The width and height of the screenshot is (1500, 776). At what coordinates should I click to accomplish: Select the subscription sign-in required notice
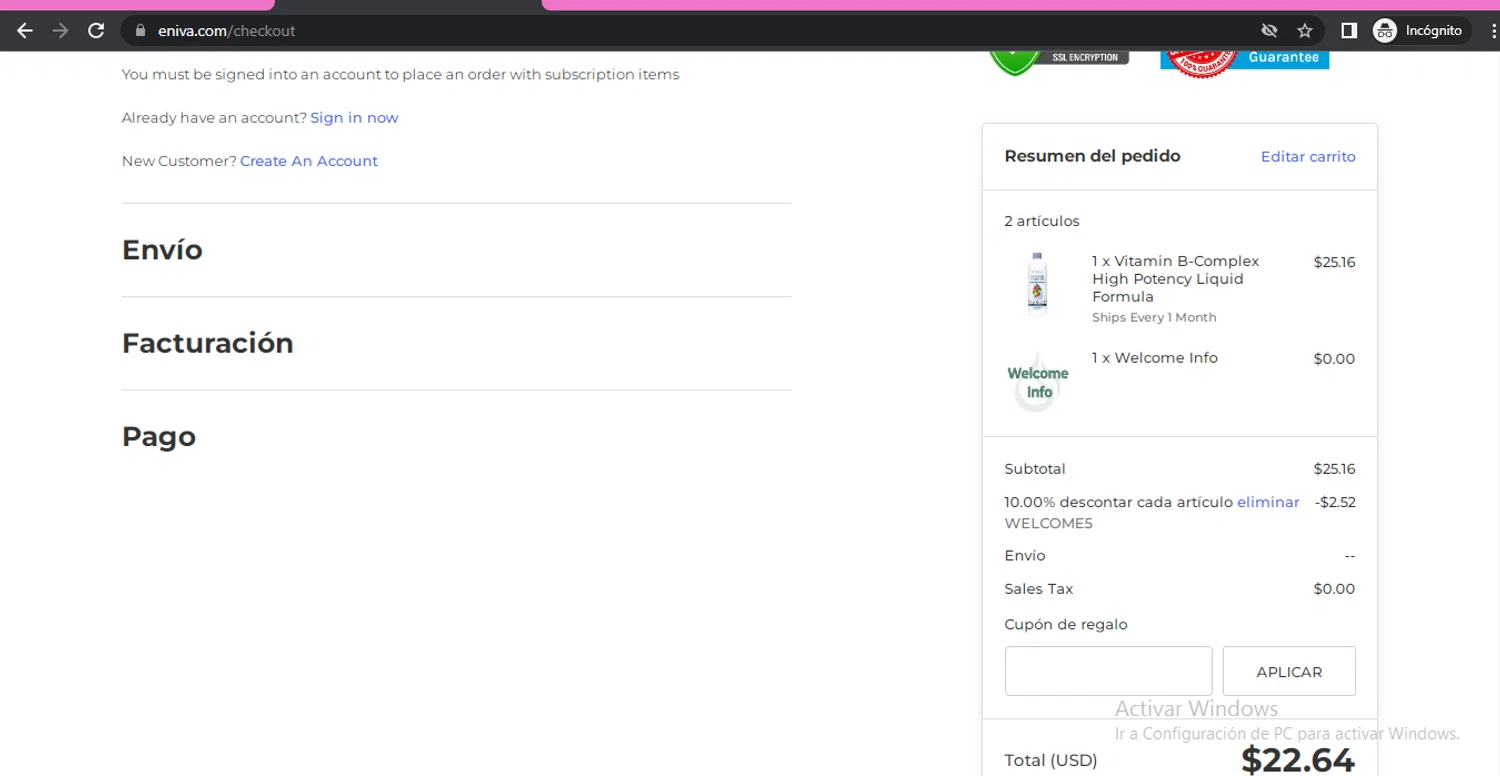point(400,74)
